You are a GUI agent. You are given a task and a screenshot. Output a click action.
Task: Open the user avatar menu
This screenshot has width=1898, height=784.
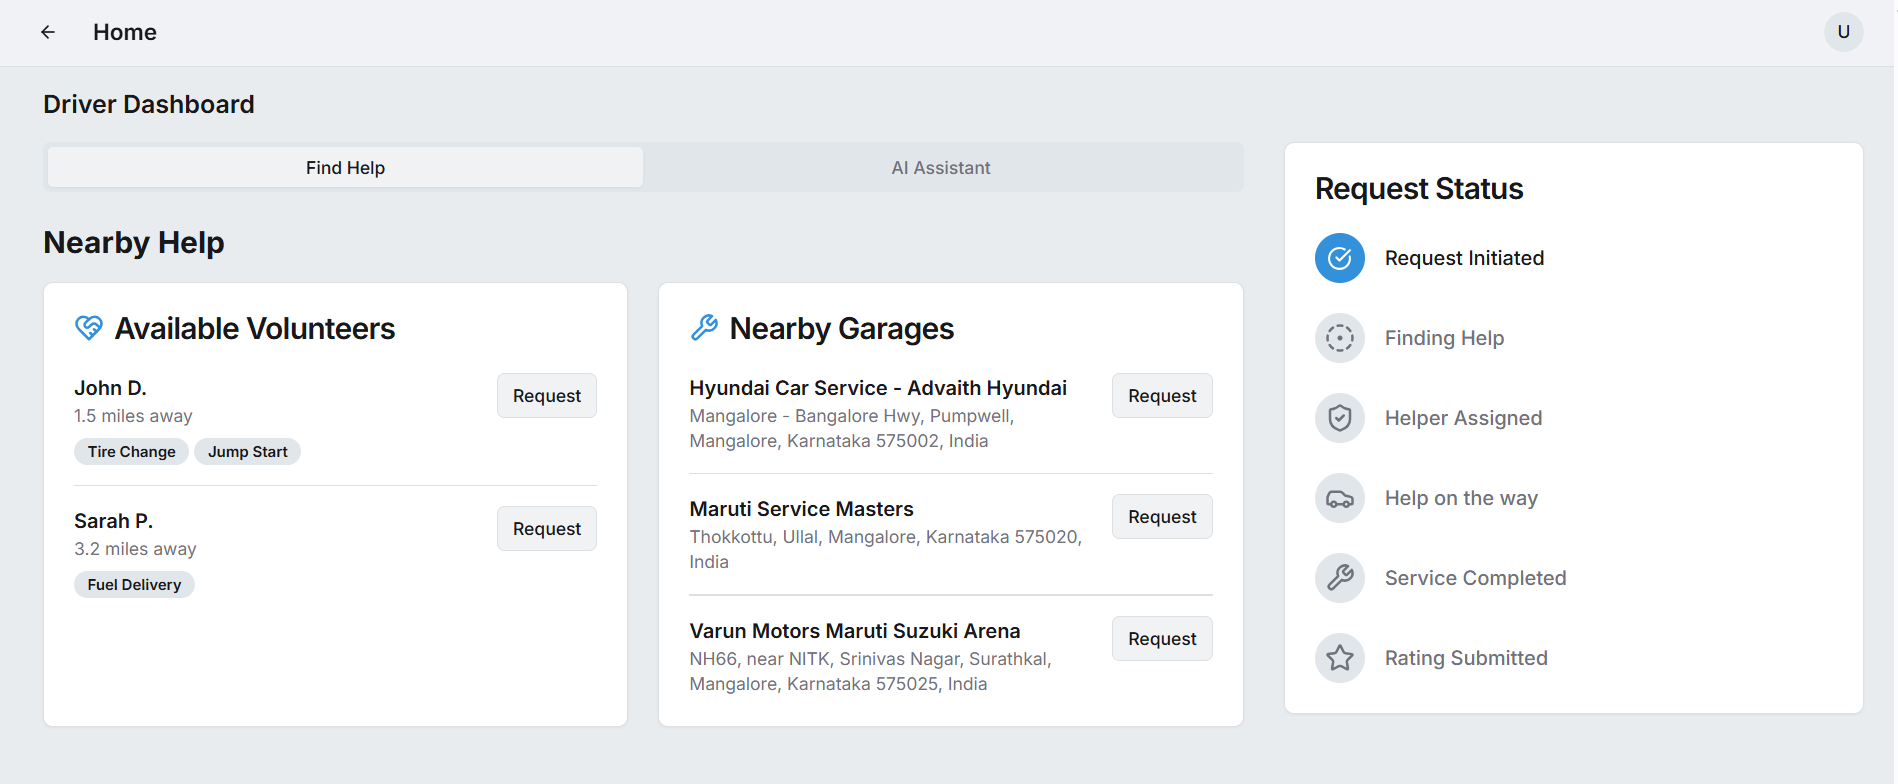(1843, 32)
